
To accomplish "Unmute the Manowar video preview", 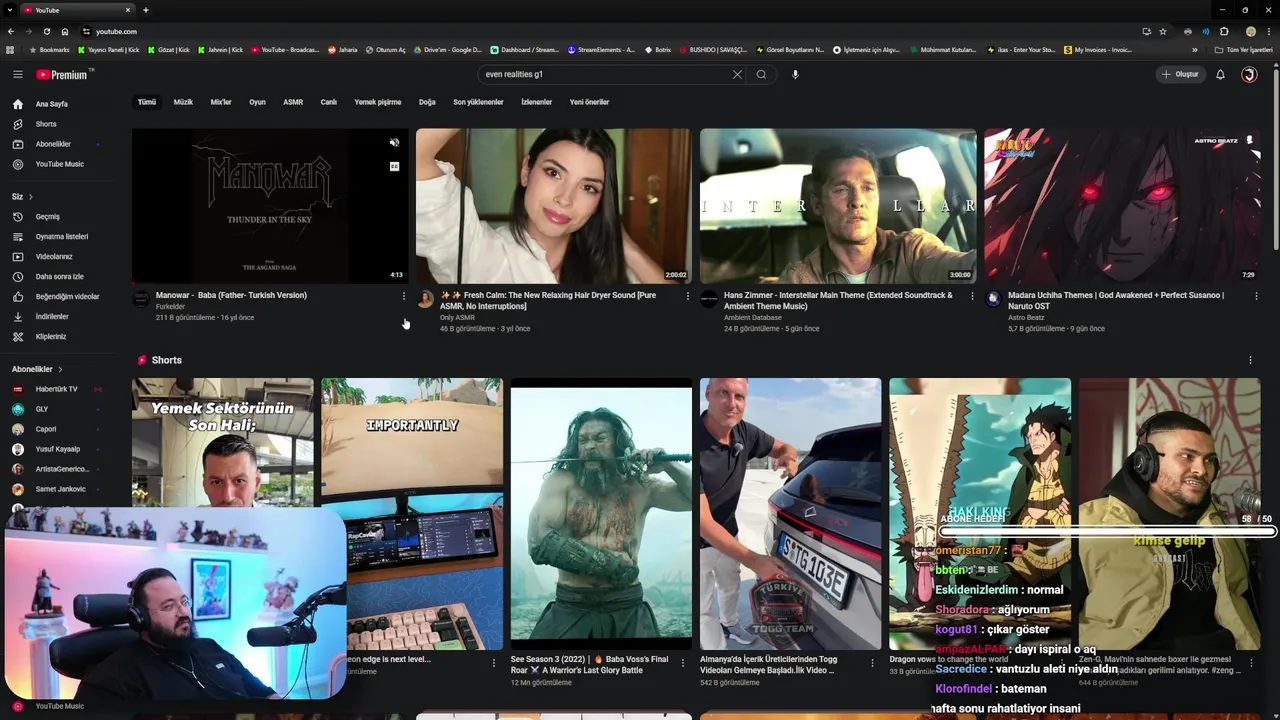I will 394,143.
